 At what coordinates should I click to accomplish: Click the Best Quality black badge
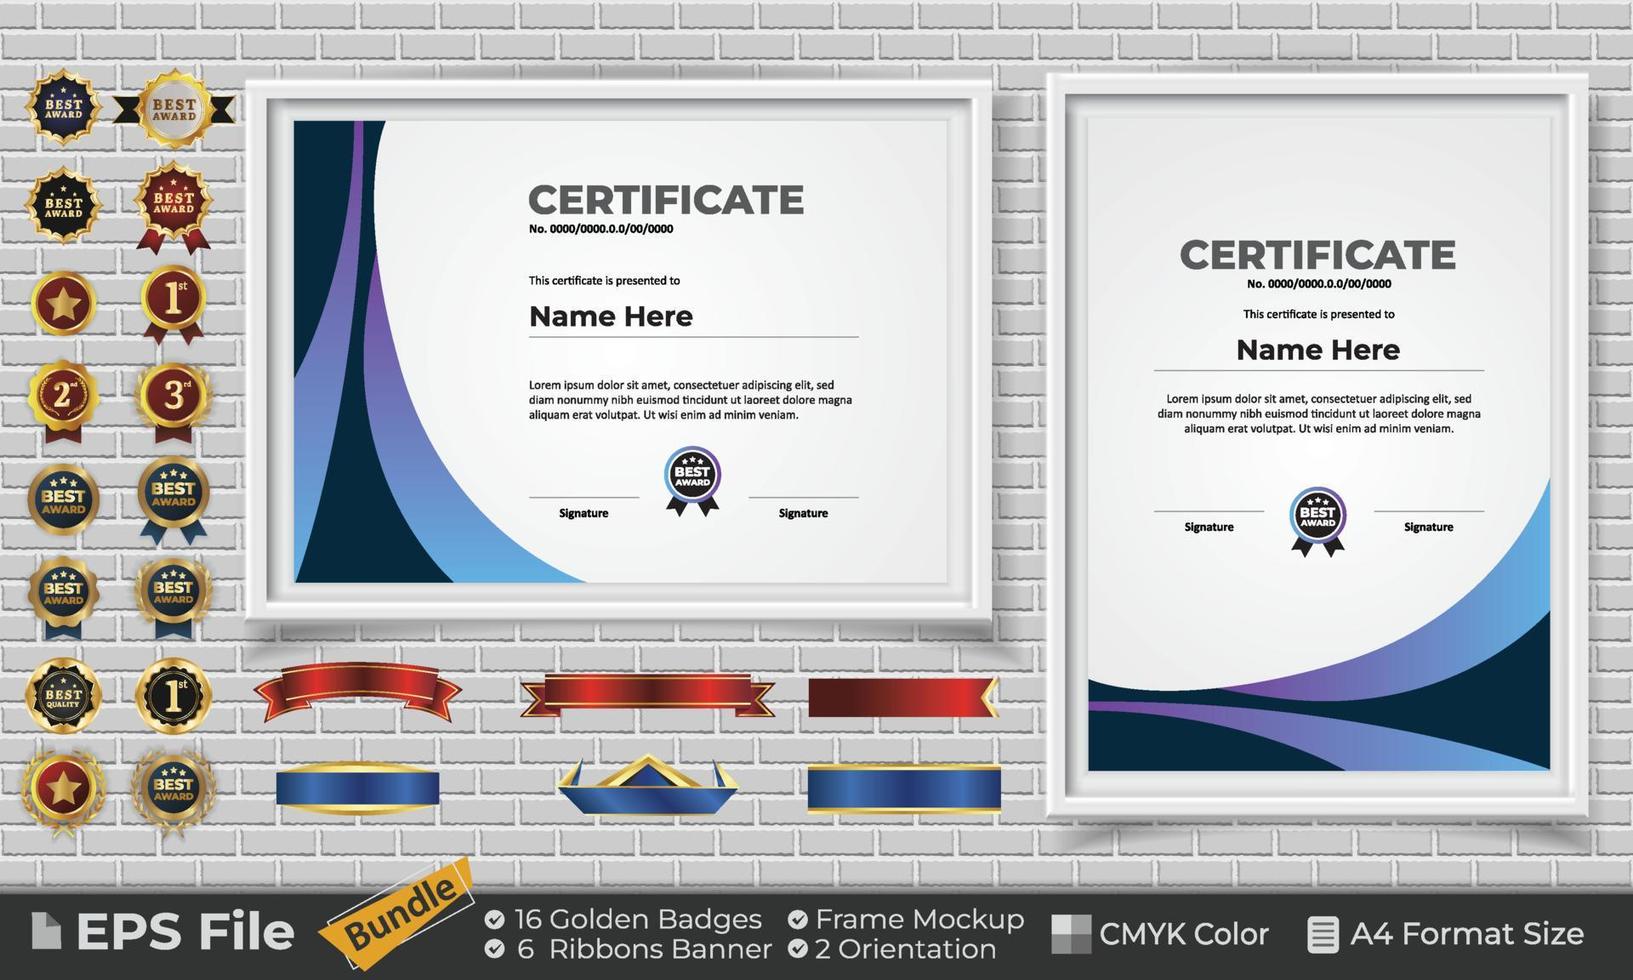coord(63,694)
